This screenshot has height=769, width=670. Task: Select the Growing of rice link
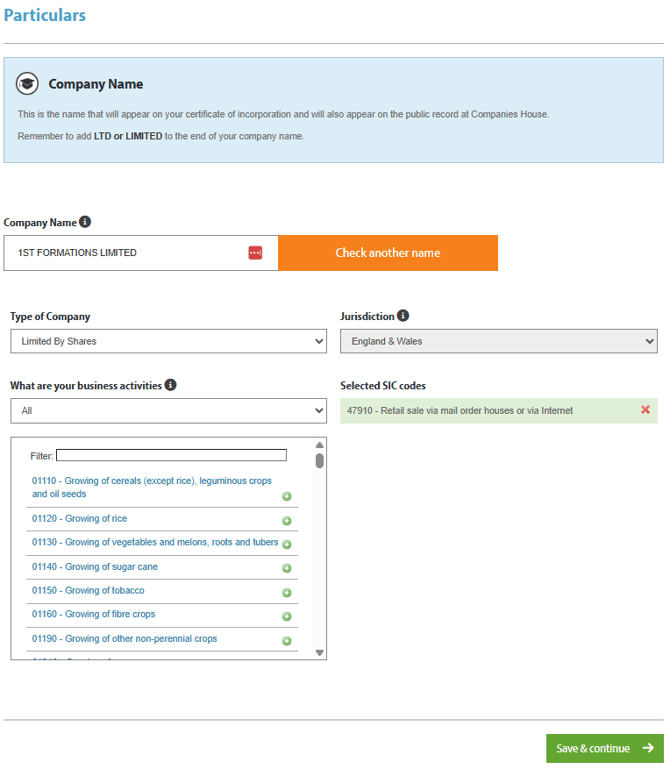[x=79, y=519]
